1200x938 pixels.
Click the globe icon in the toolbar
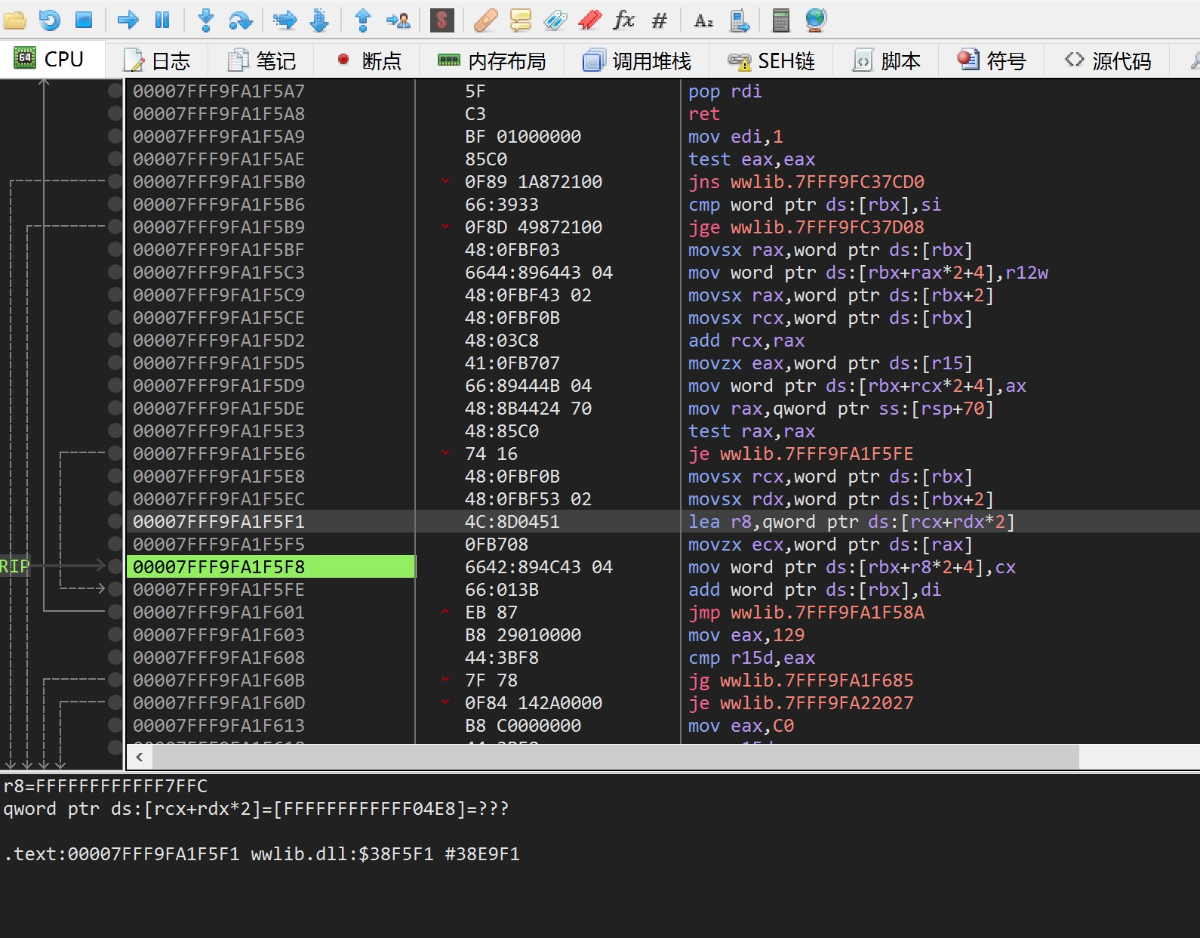[815, 19]
